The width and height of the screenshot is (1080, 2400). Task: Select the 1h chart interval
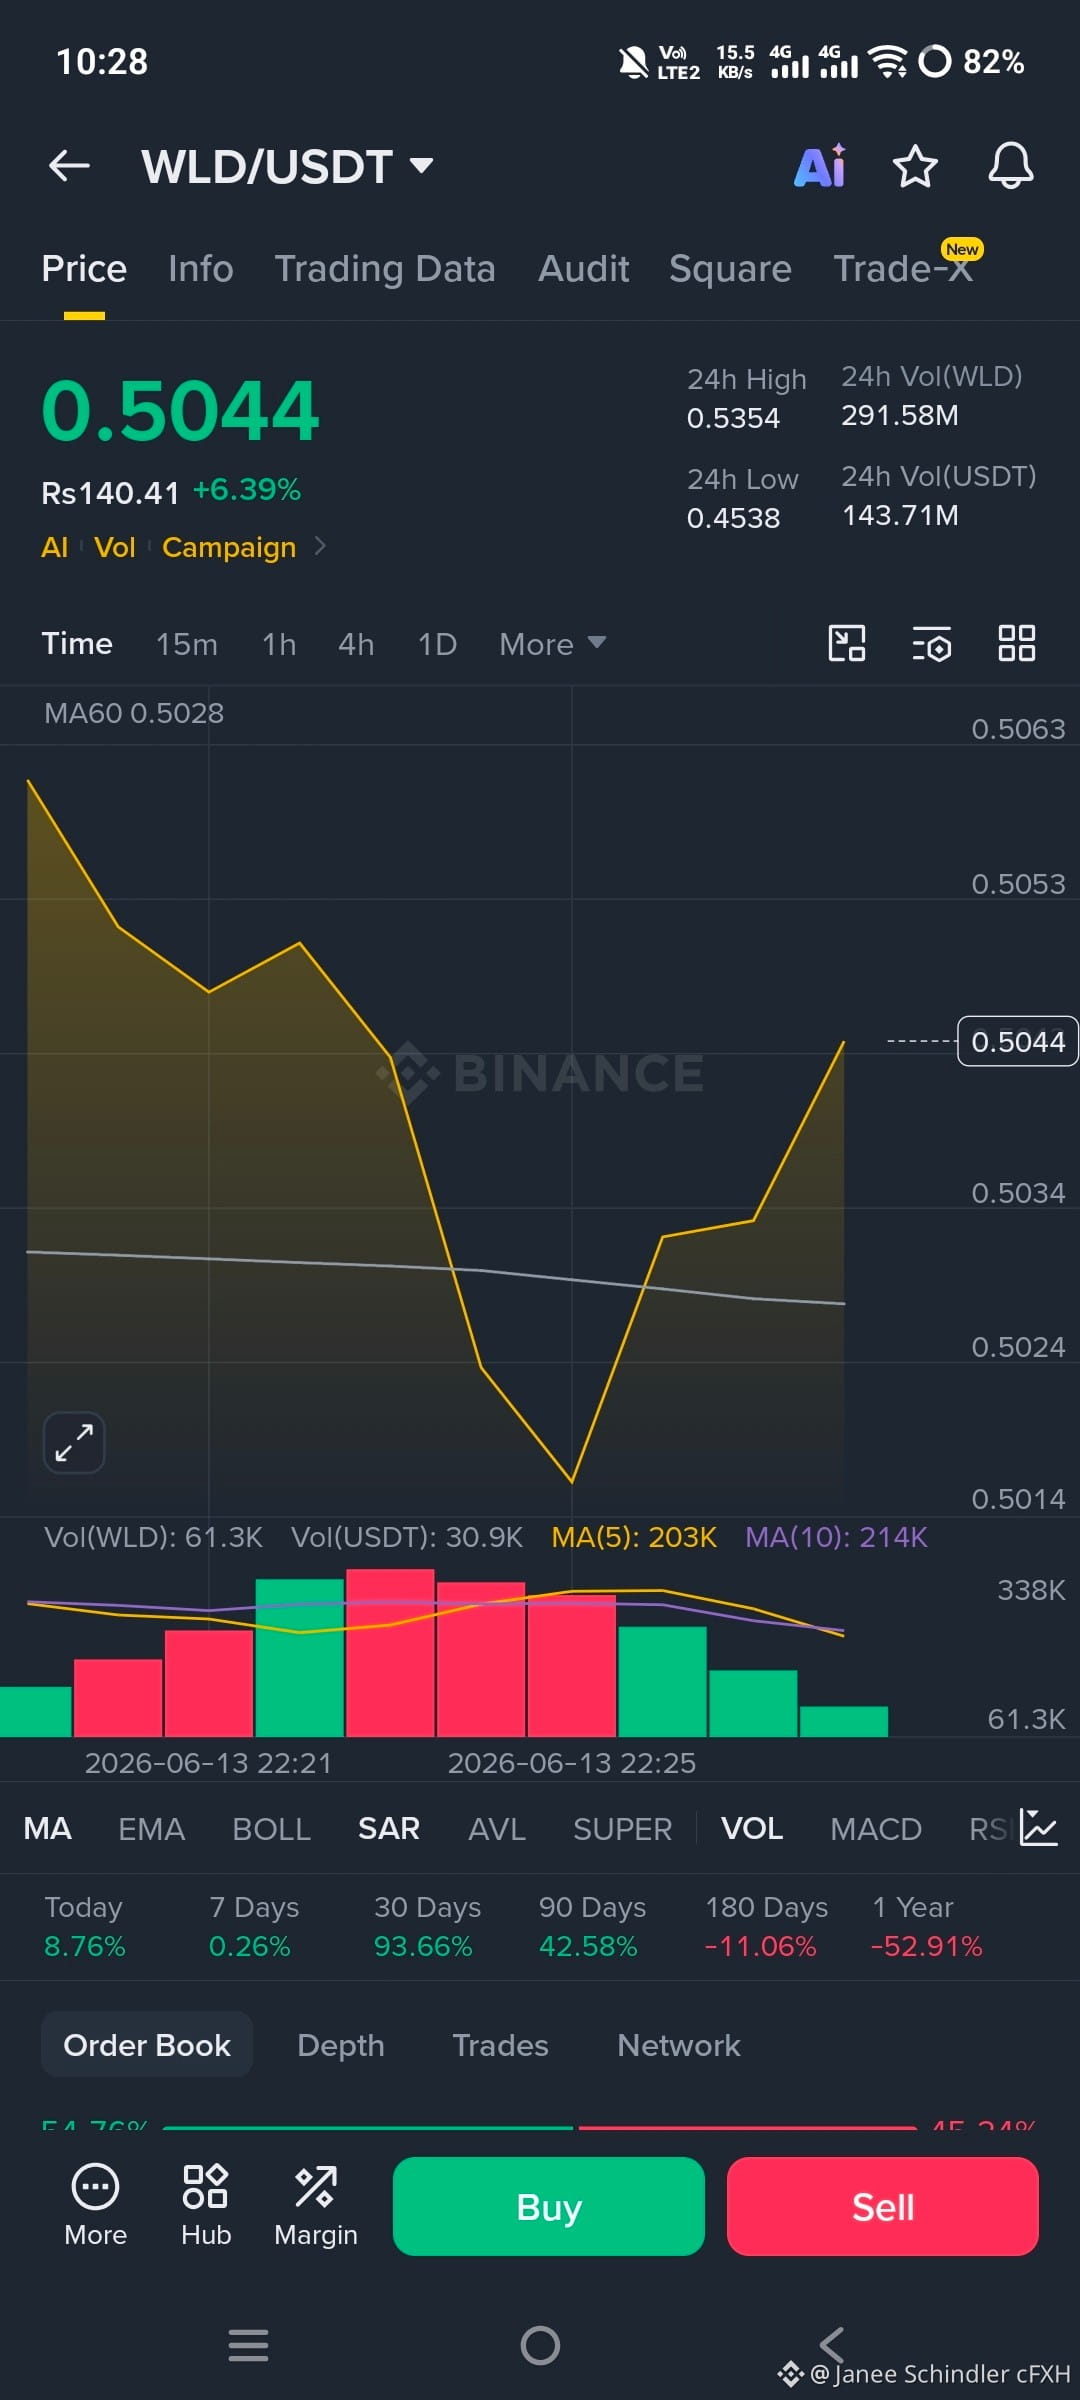(279, 644)
